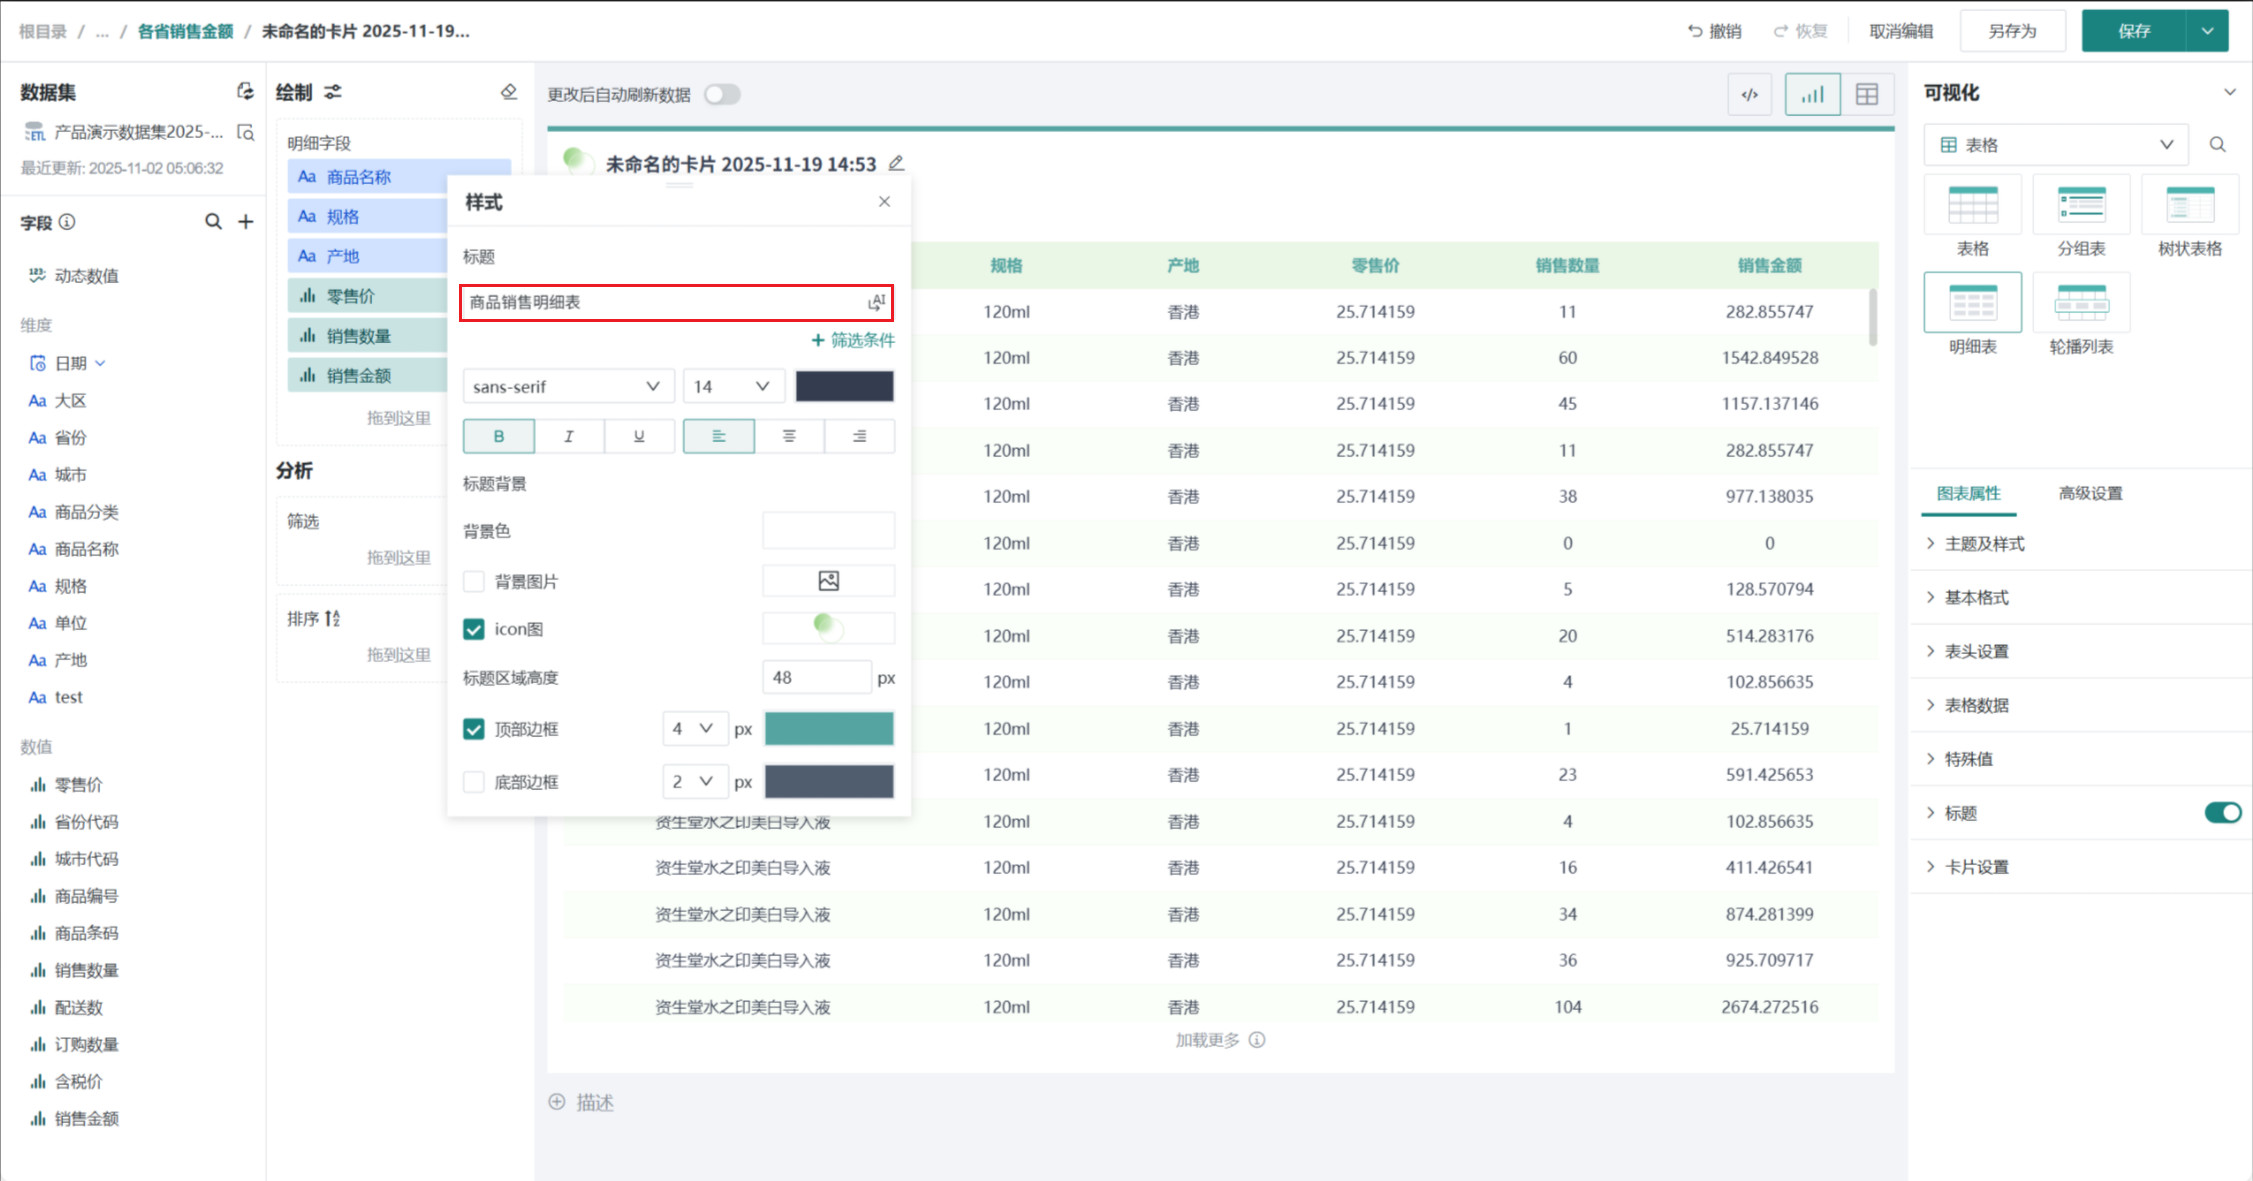Edit card title with pencil icon

pos(896,163)
